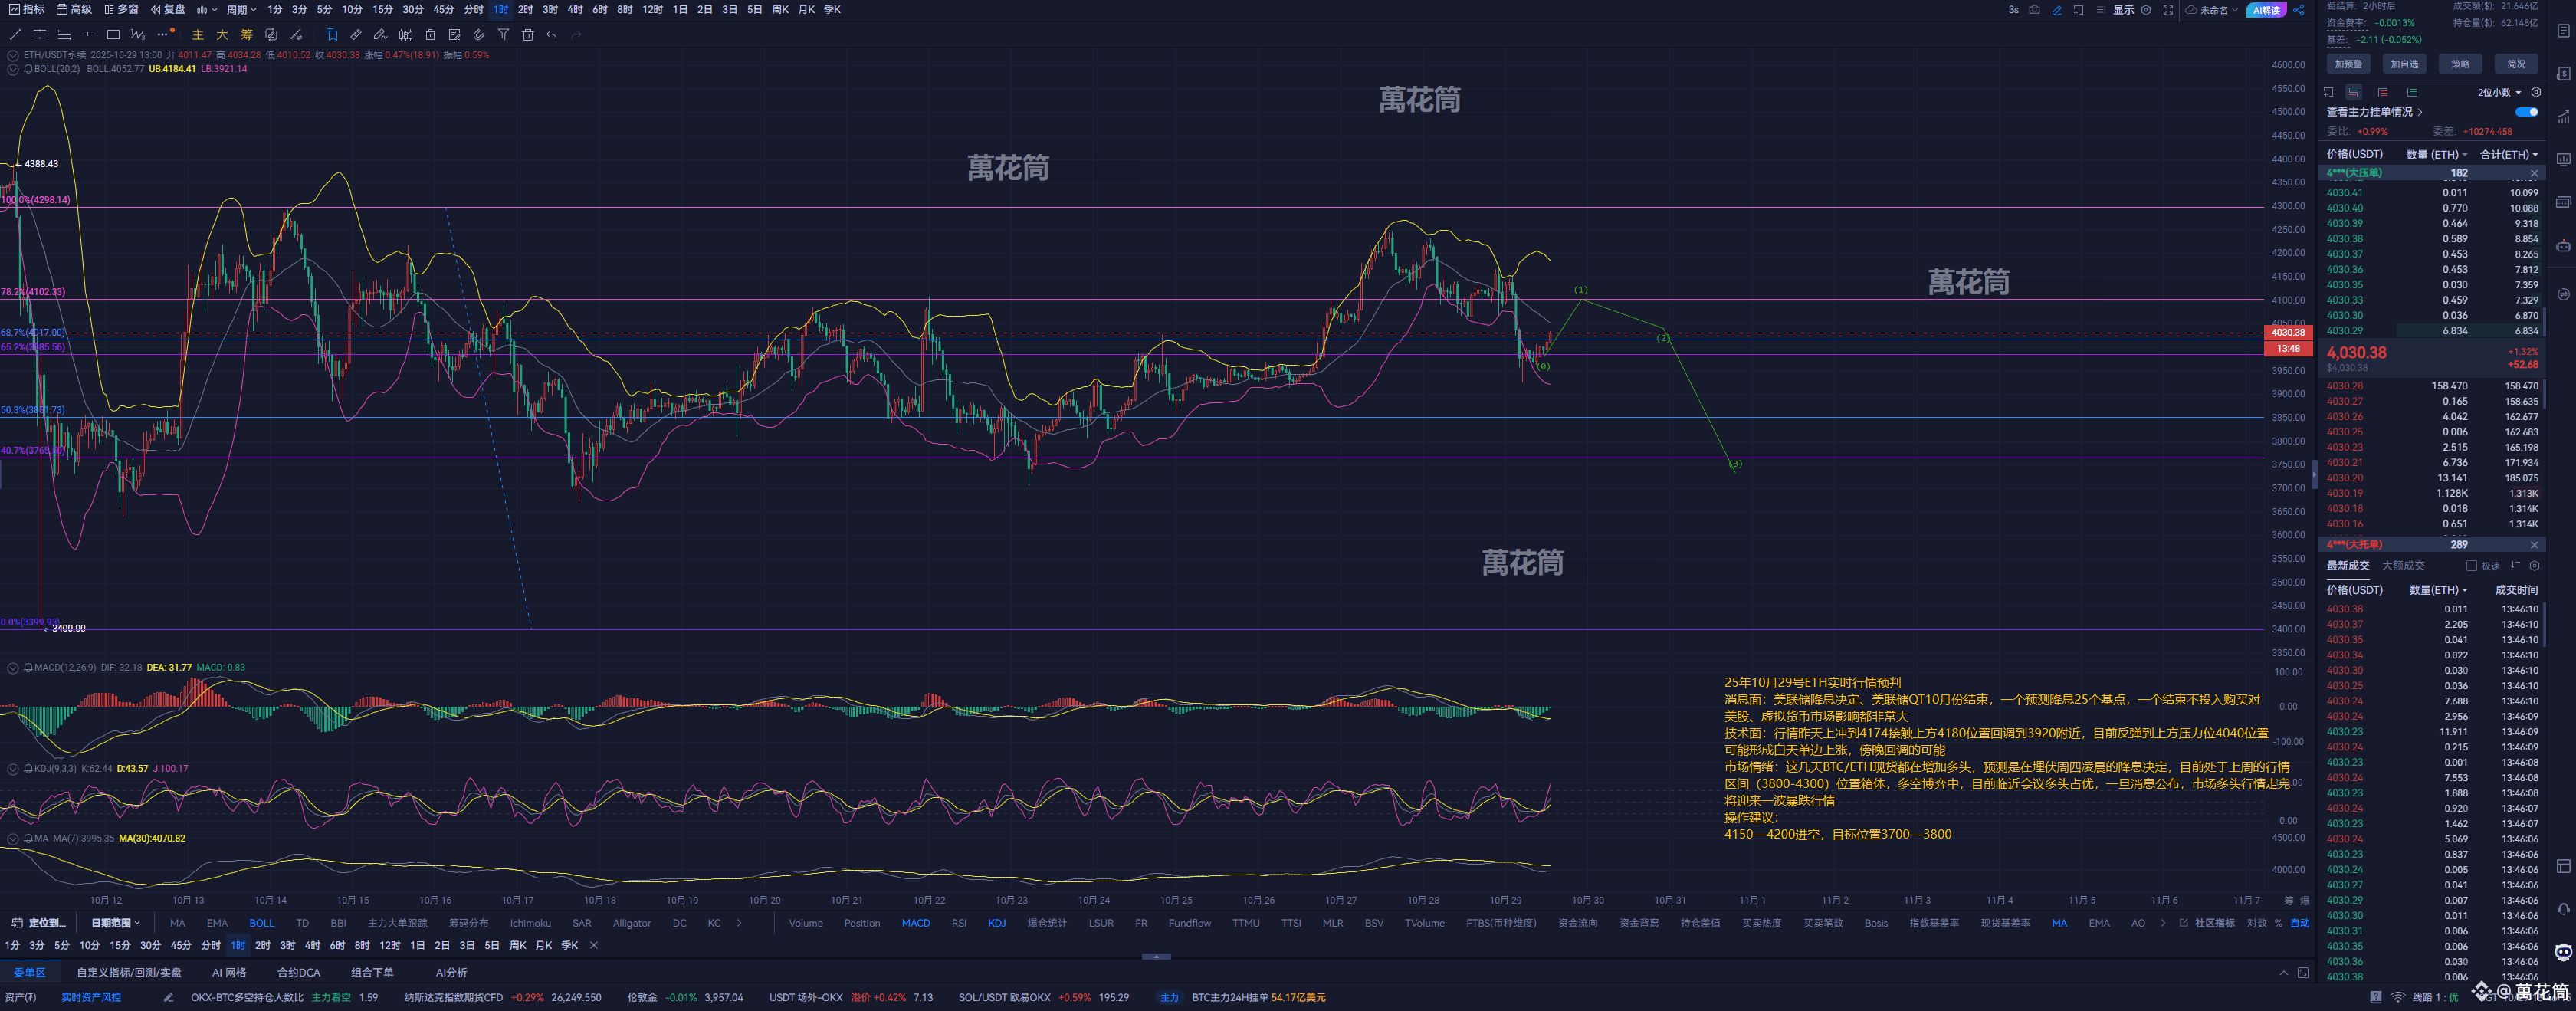Select the KDJ indicator tab
Screen dimensions: 2576x1011
pyautogui.click(x=996, y=923)
